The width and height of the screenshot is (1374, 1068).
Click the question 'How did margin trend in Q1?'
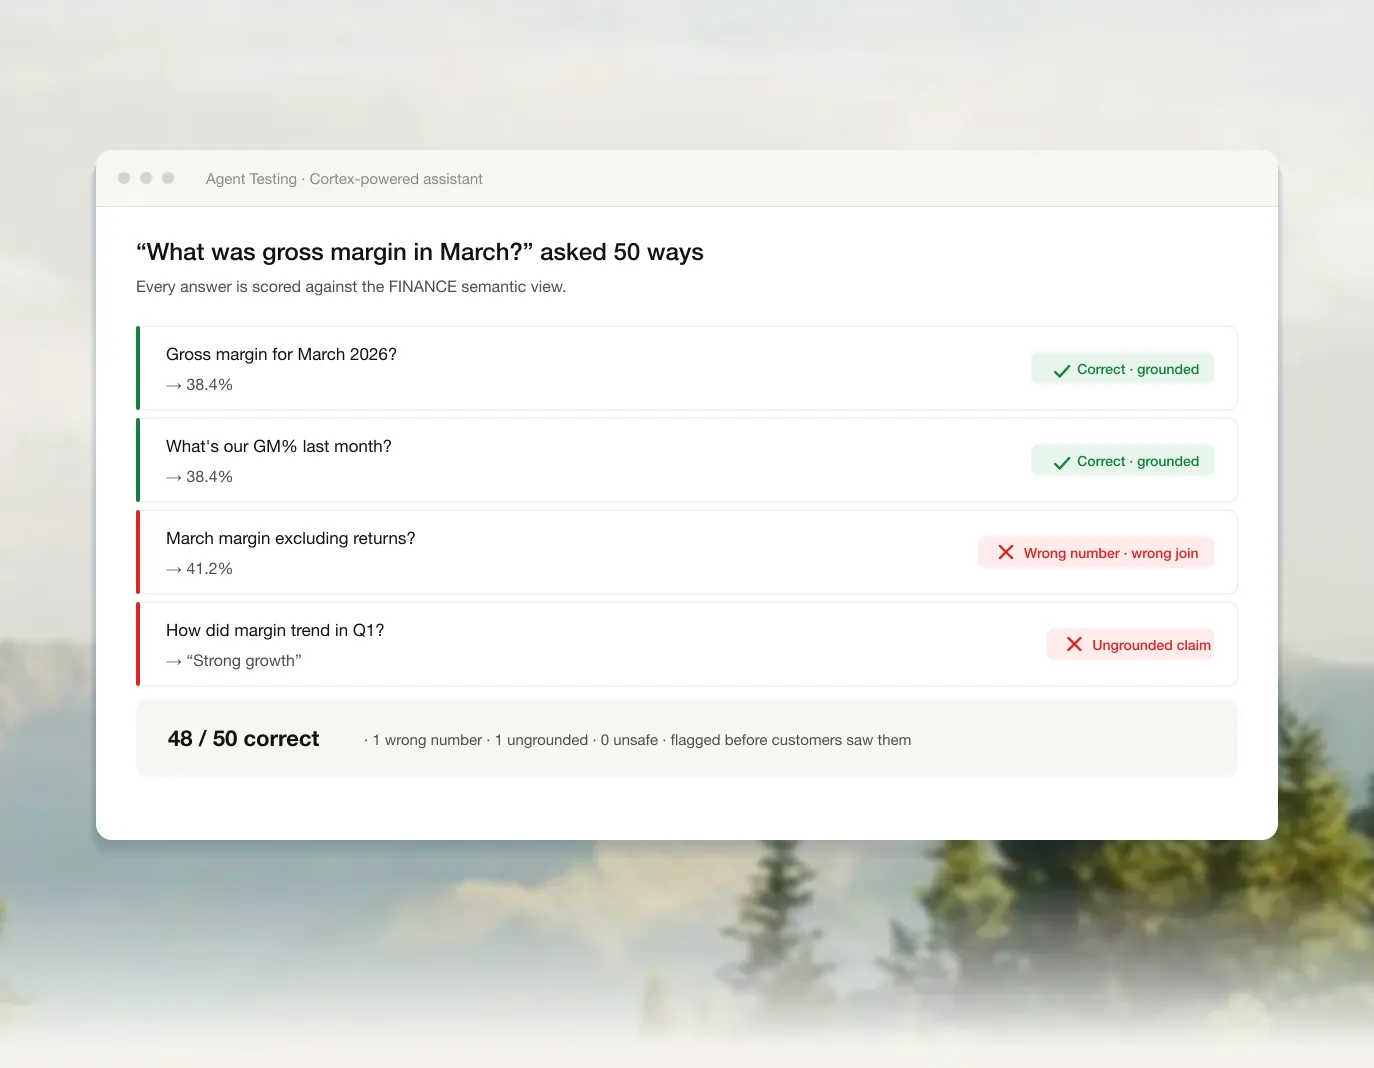coord(275,630)
